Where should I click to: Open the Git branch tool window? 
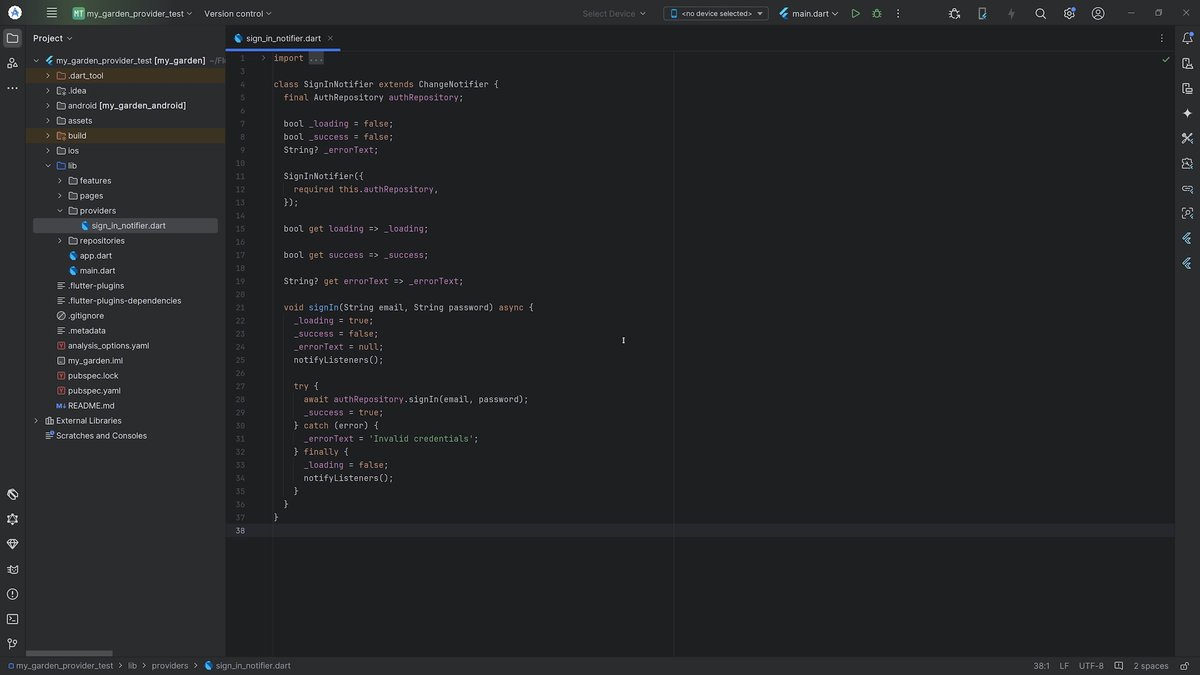pos(12,644)
